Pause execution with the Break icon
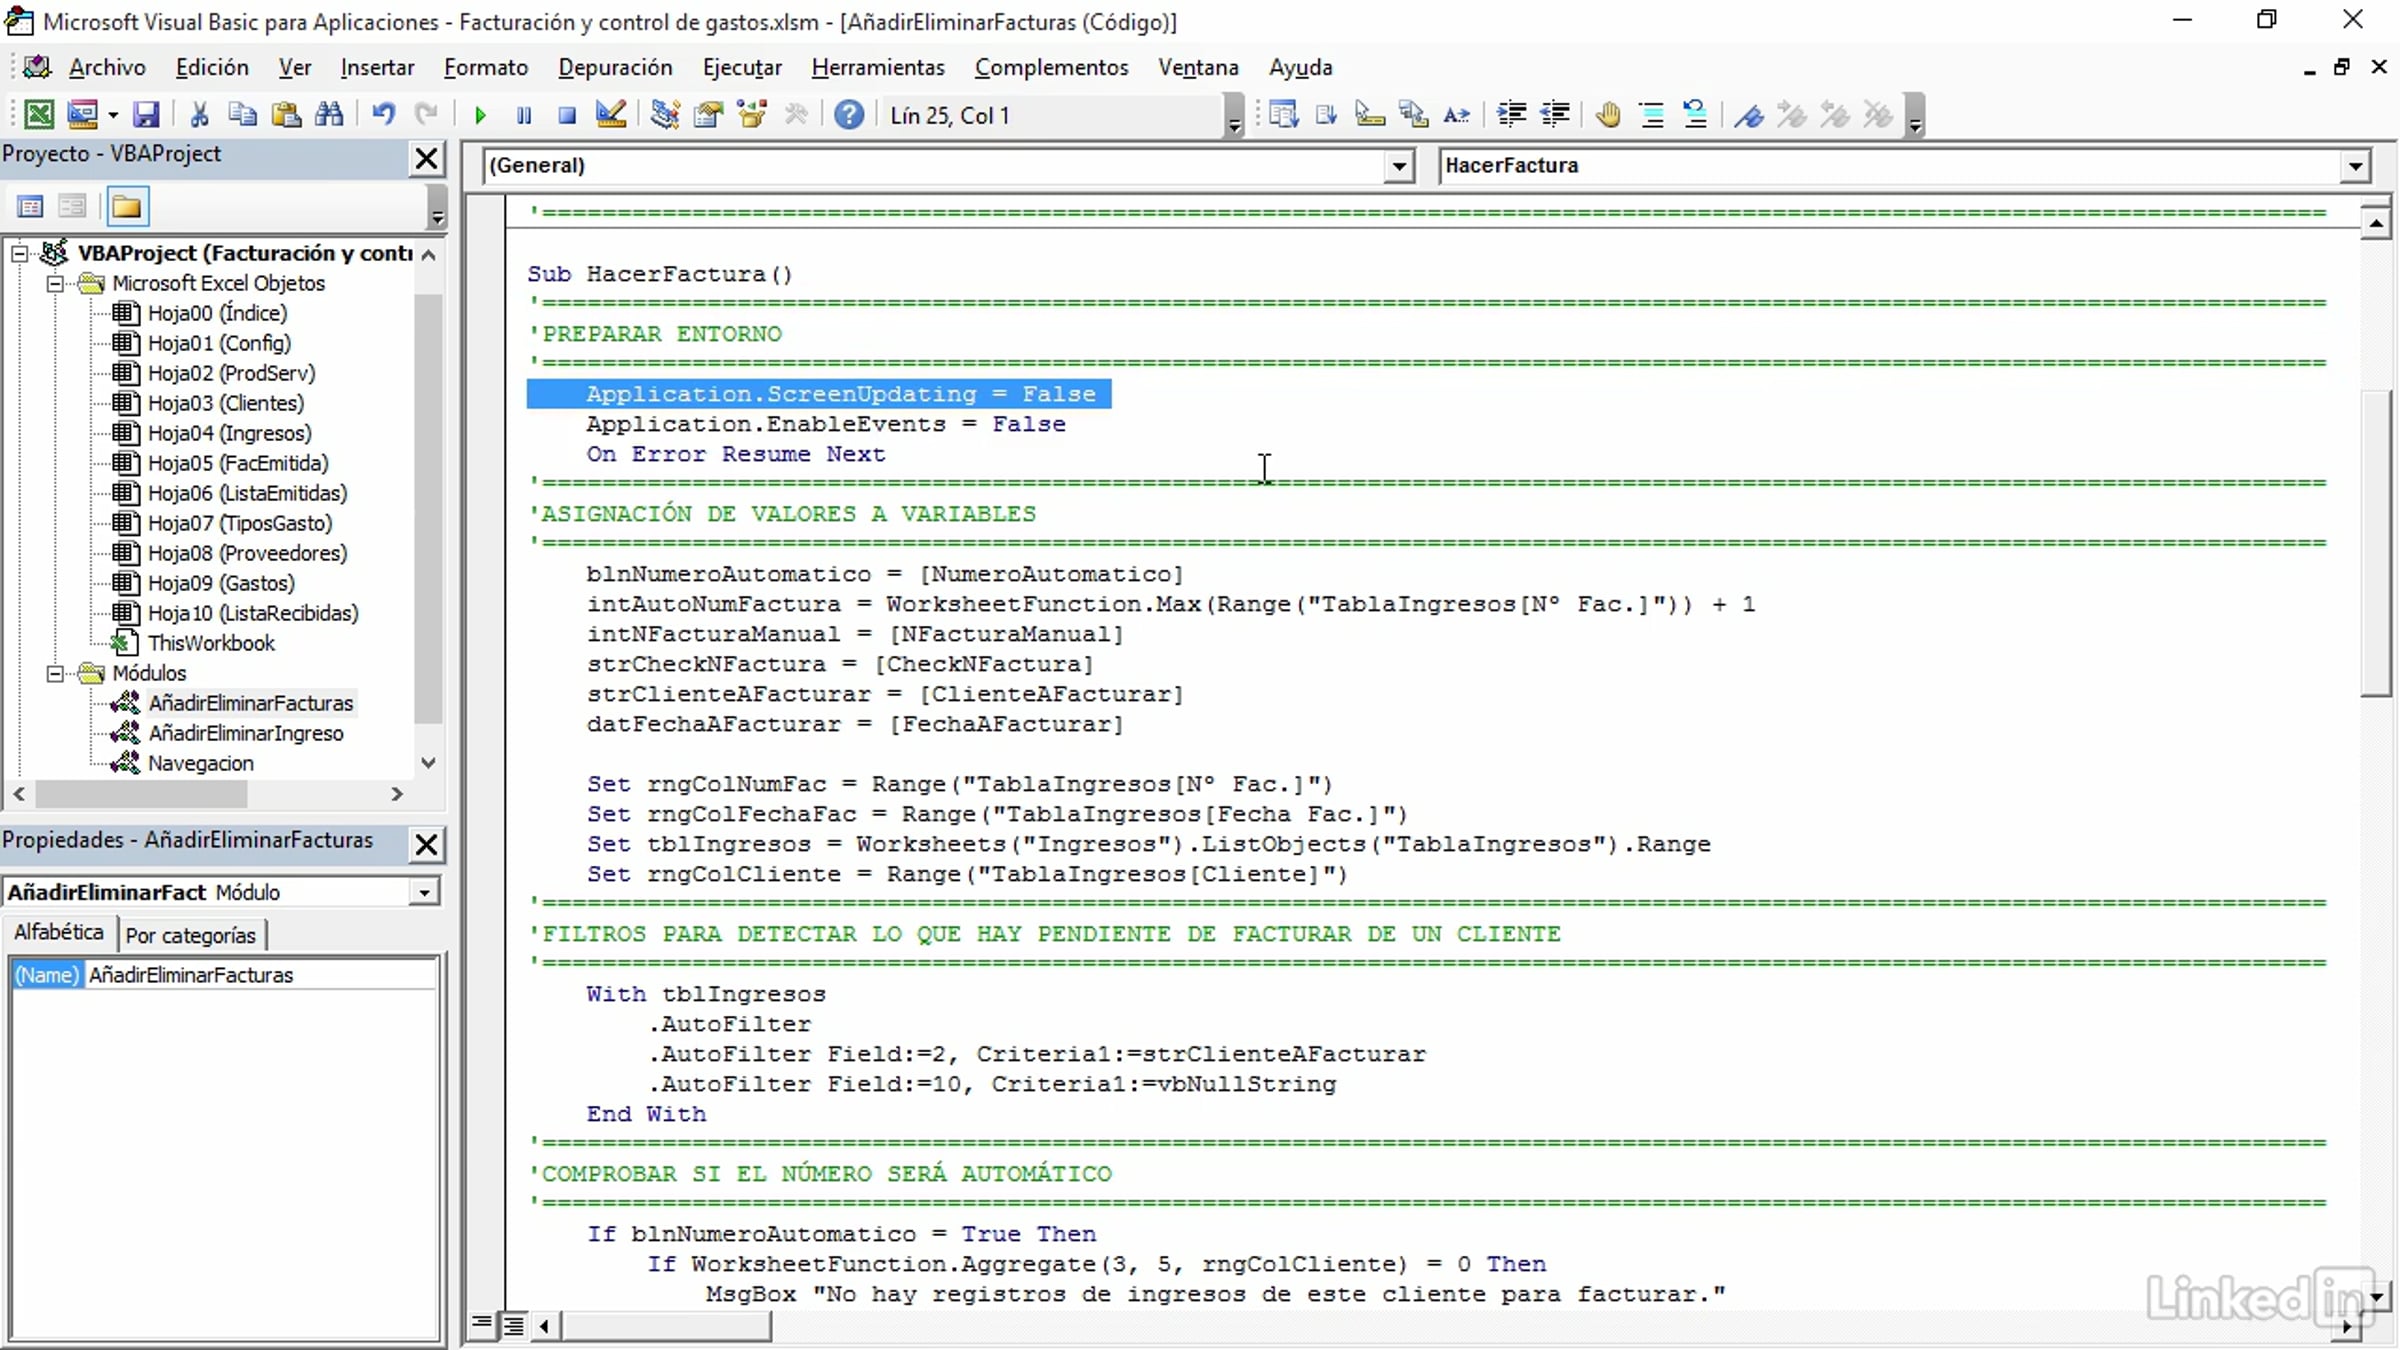The image size is (2400, 1350). [x=524, y=115]
